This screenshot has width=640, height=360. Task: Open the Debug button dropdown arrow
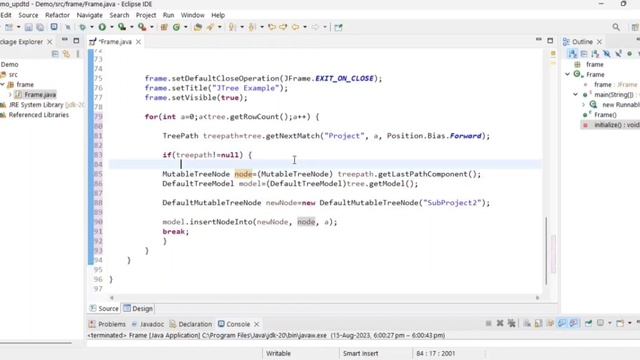coord(92,27)
